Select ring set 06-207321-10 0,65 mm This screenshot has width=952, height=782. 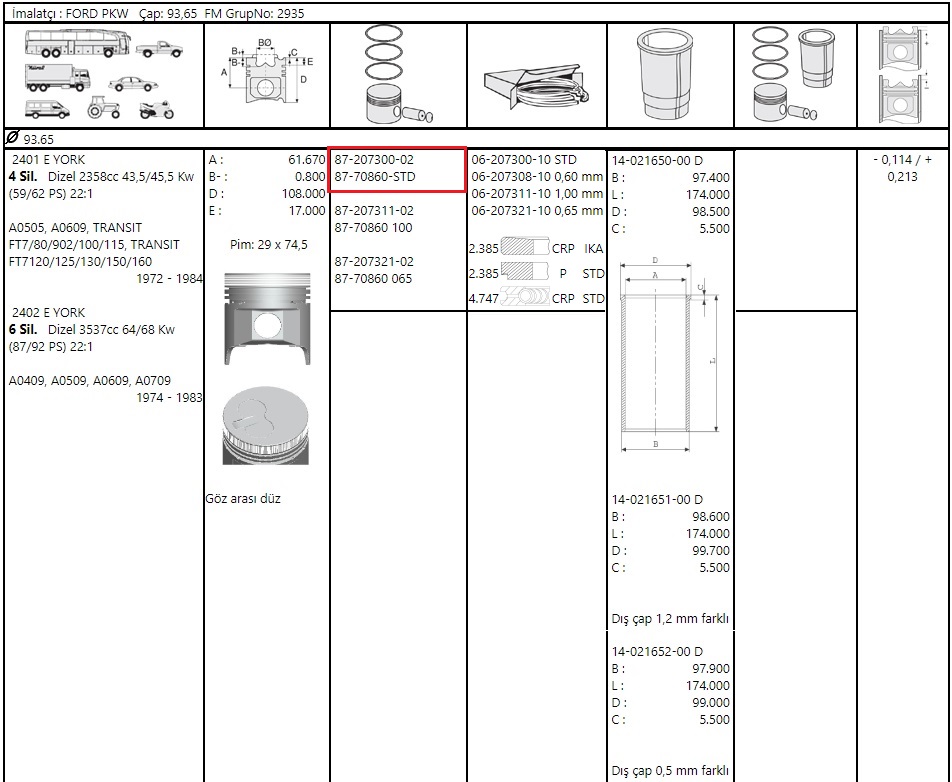(x=537, y=211)
